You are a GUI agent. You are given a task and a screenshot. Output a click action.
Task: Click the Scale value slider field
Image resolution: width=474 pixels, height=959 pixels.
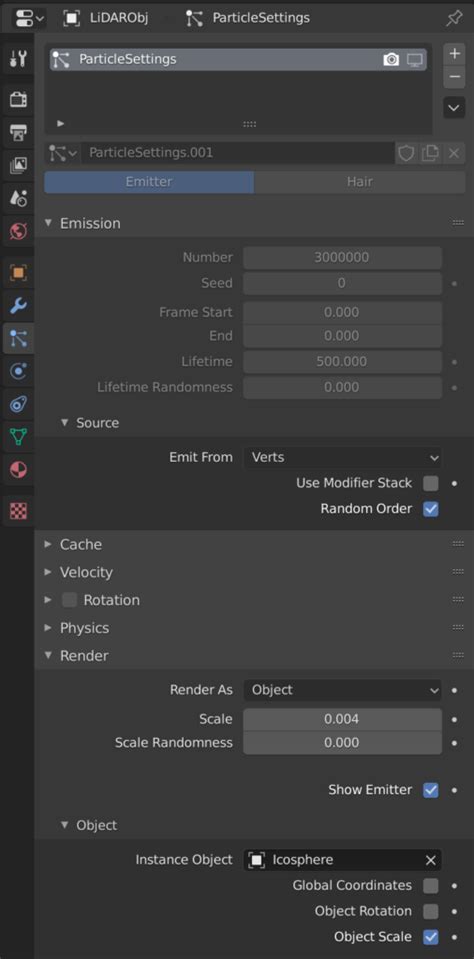pos(343,719)
